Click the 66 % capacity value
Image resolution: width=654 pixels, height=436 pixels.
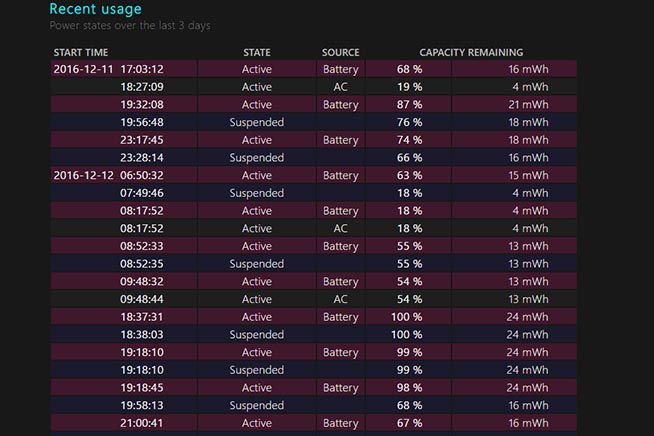409,158
